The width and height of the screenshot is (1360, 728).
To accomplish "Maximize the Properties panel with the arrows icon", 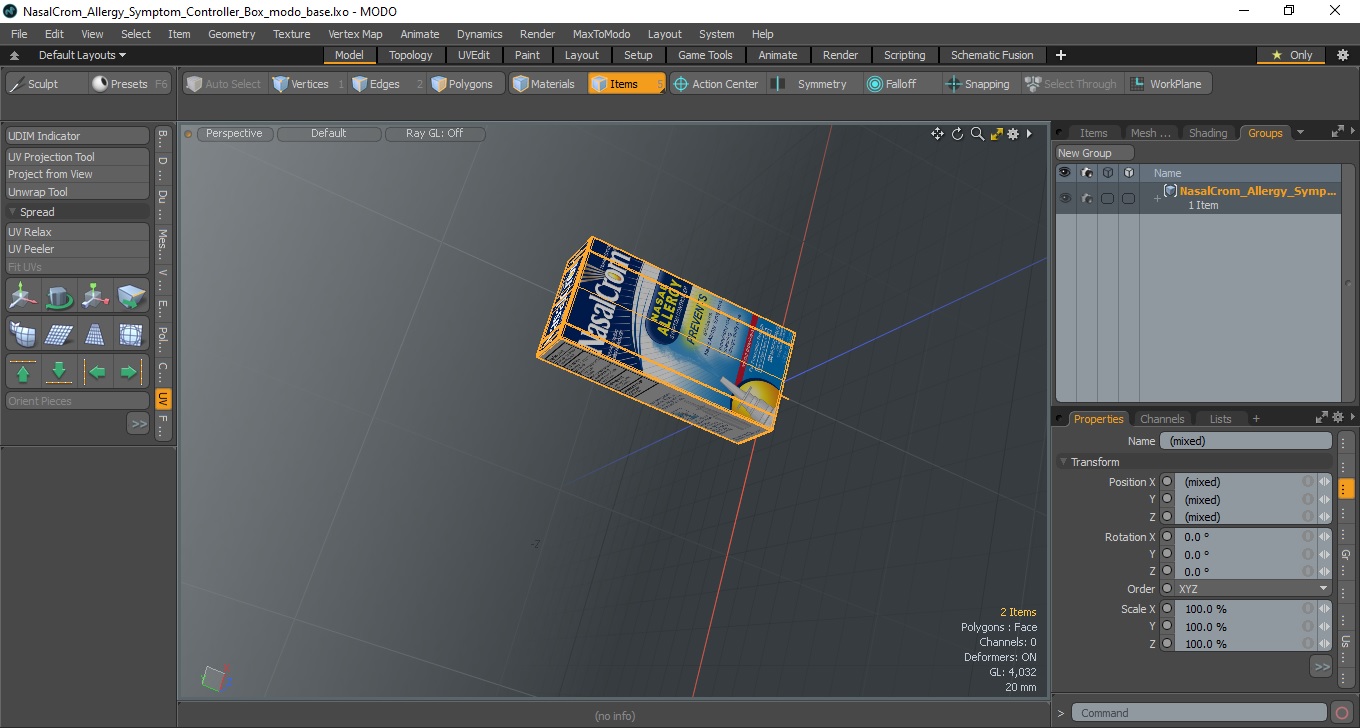I will click(1322, 418).
